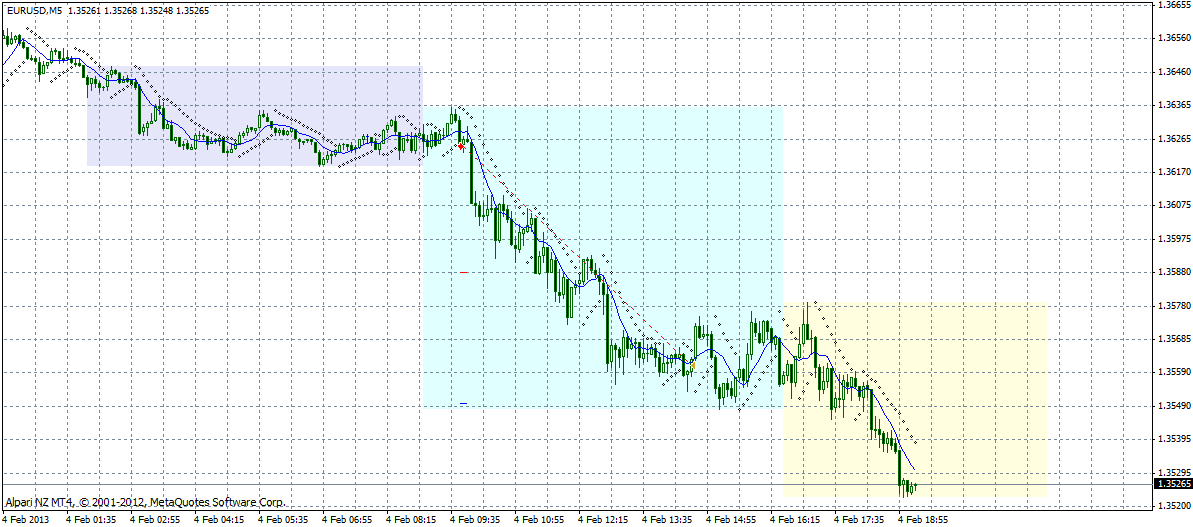
Task: Select the red dashed trade trend line
Action: point(578,256)
